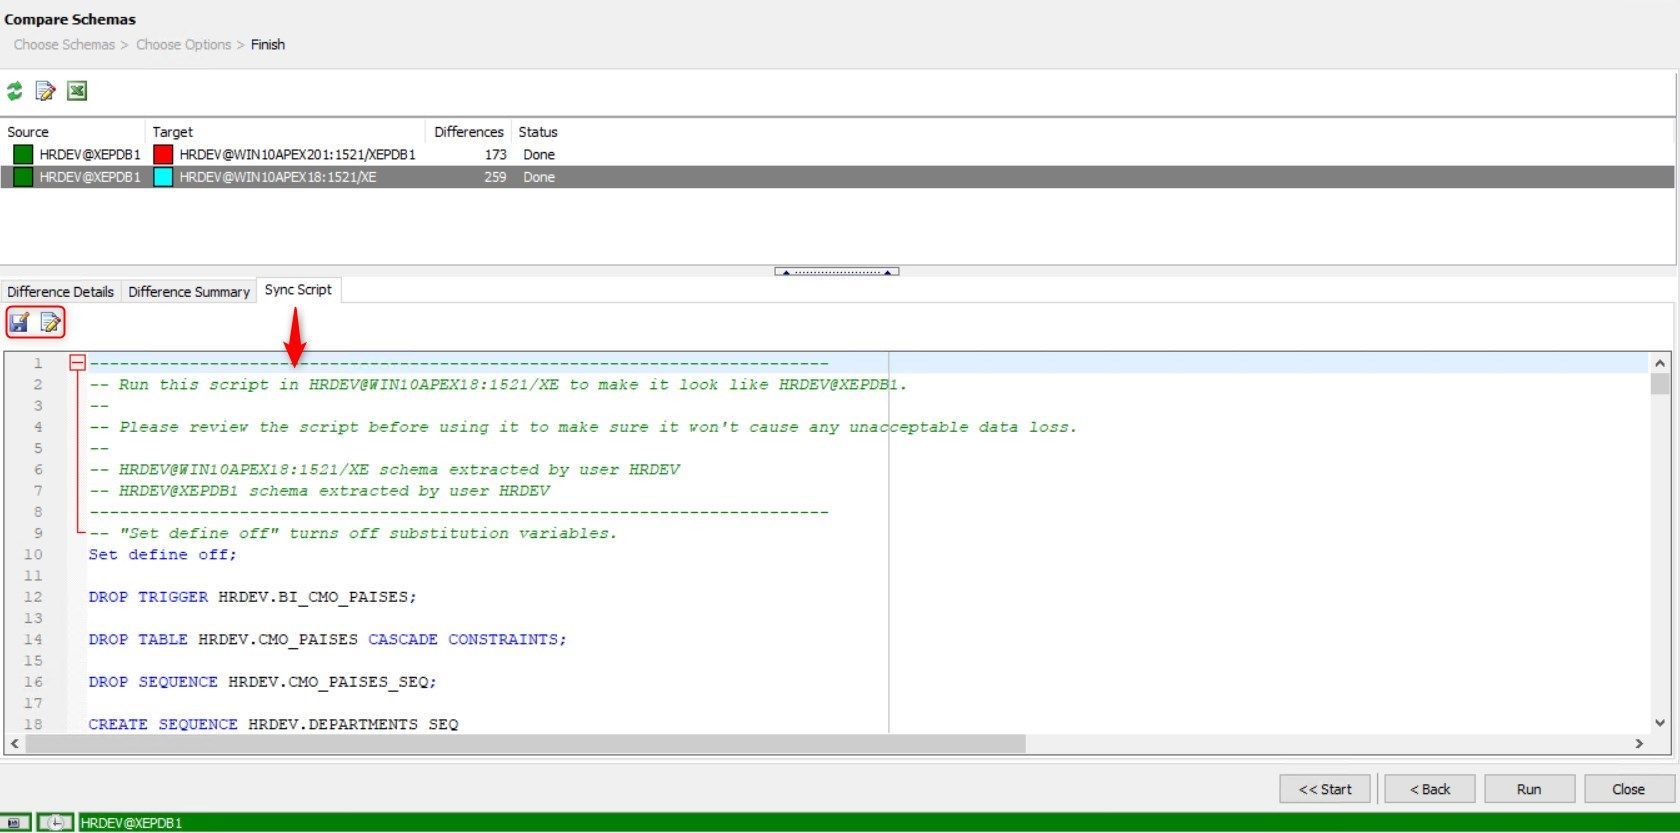The image size is (1680, 833).
Task: Click the clock icon in status bar
Action: 56,823
